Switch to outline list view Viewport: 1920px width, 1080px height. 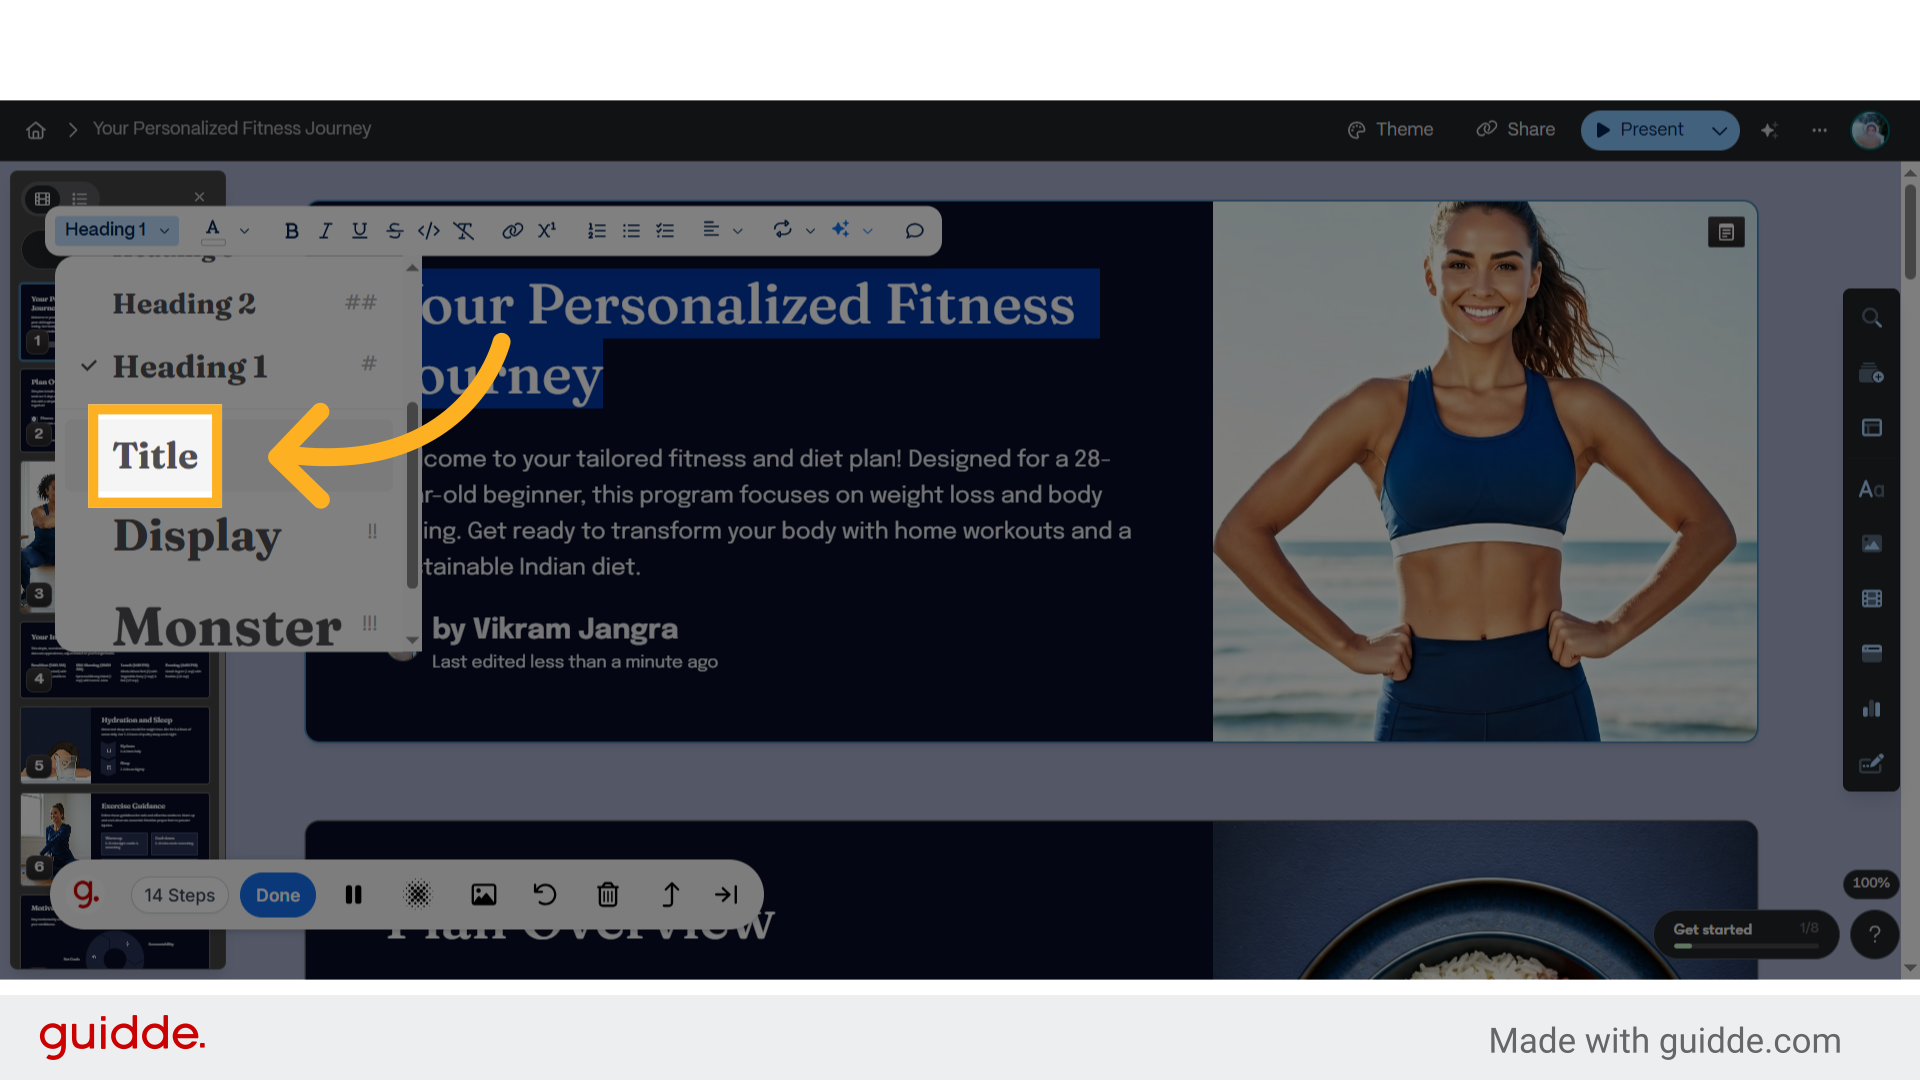pos(80,198)
